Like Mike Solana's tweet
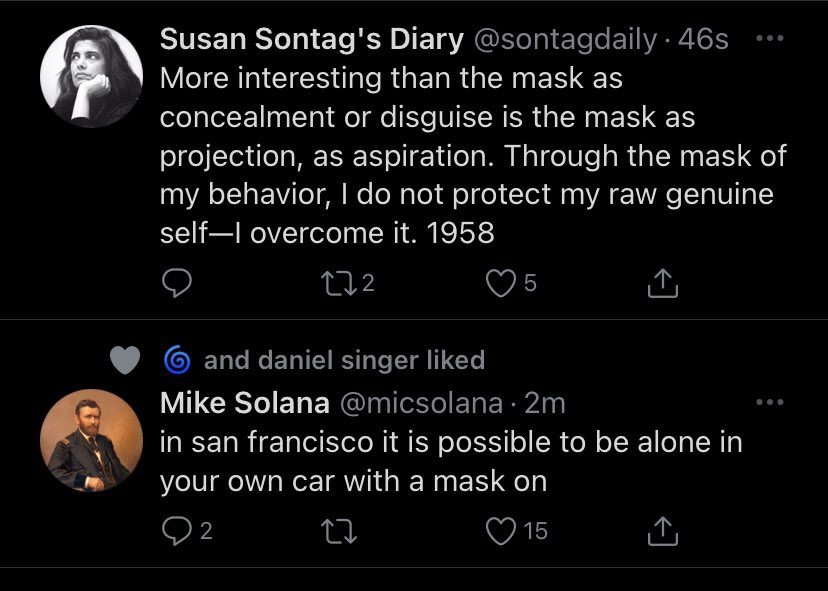Viewport: 828px width, 591px height. (499, 531)
